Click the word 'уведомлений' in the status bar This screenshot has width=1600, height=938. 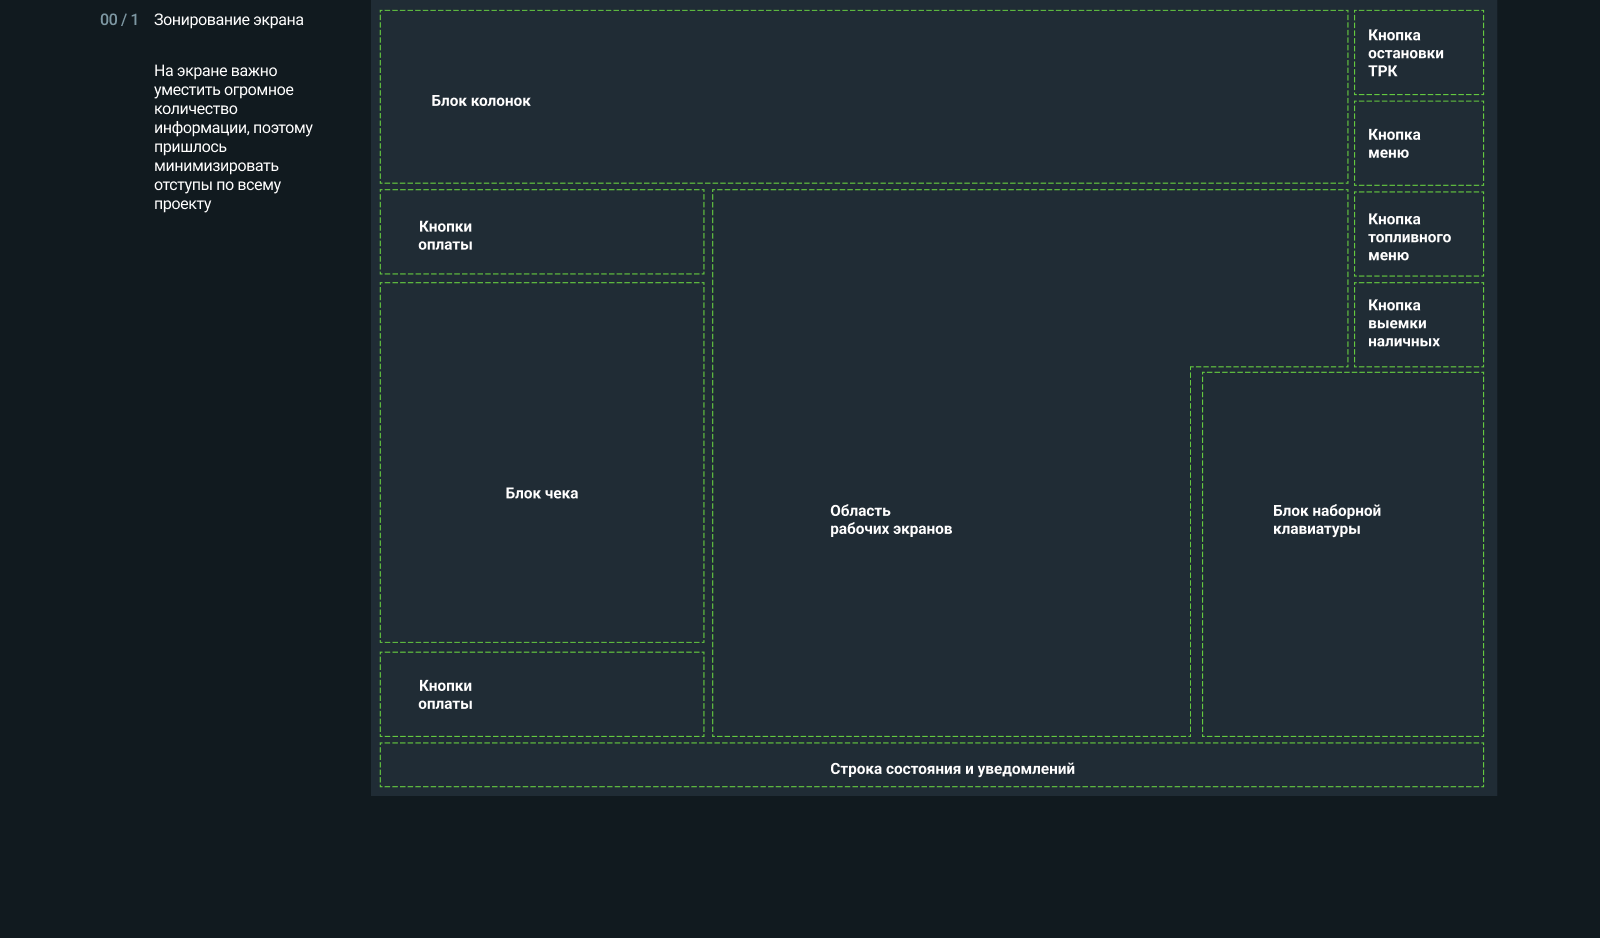1025,769
